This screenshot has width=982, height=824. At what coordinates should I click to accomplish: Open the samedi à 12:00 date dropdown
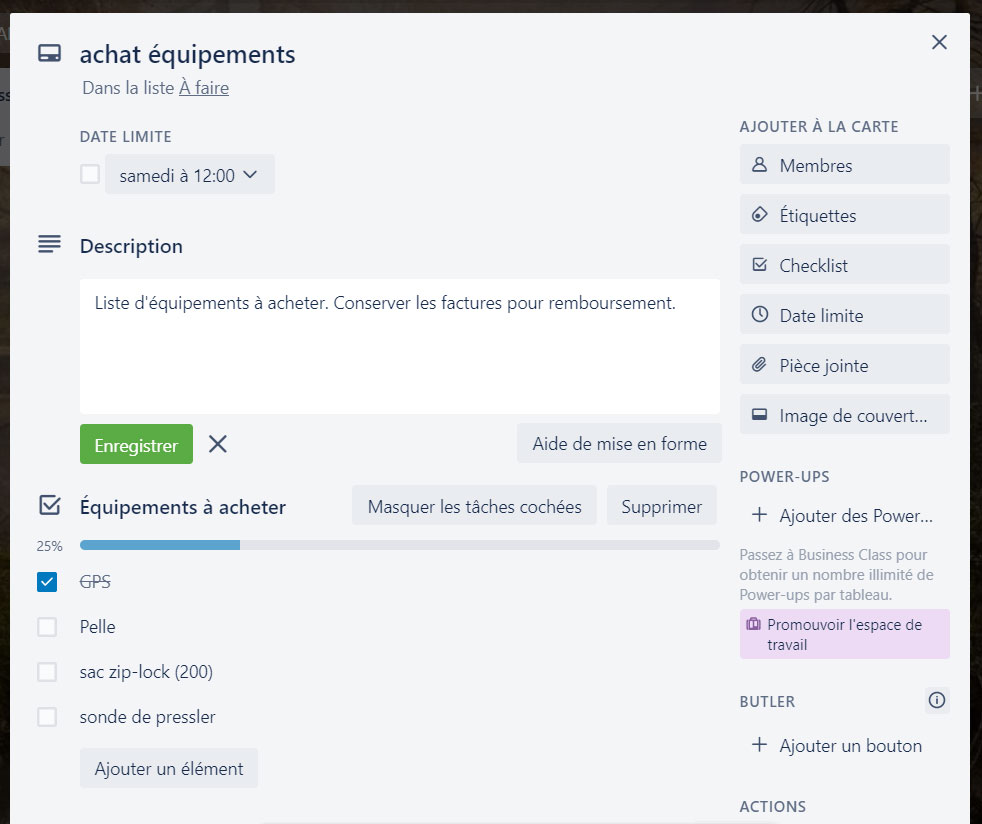[190, 175]
